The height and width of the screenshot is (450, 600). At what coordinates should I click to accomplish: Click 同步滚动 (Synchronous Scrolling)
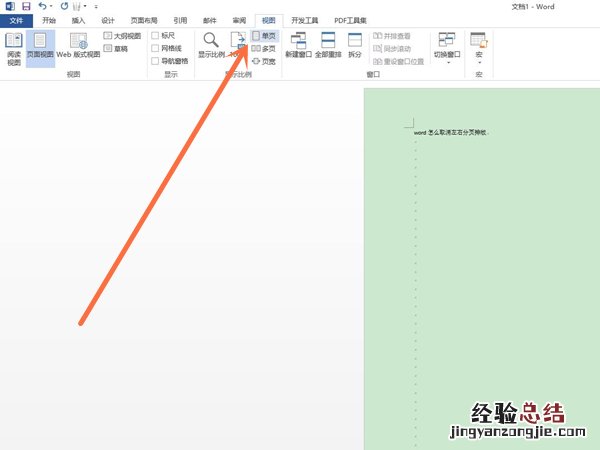click(x=392, y=49)
